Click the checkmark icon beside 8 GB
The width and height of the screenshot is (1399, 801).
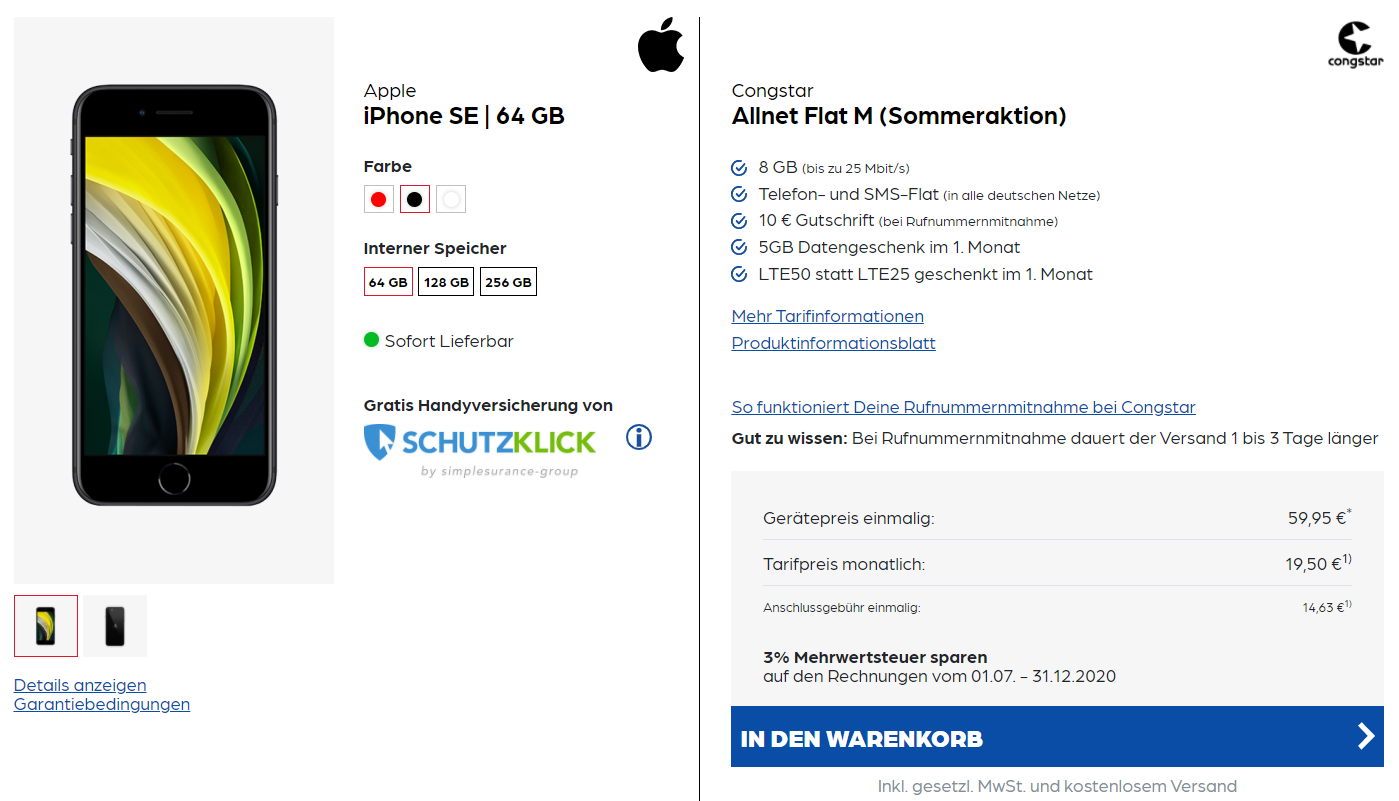pyautogui.click(x=740, y=167)
